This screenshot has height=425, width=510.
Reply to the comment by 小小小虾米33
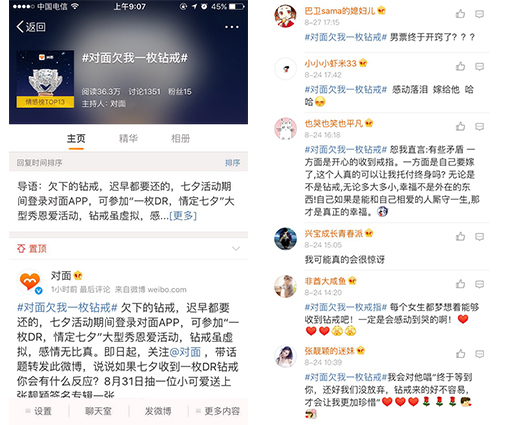(479, 67)
